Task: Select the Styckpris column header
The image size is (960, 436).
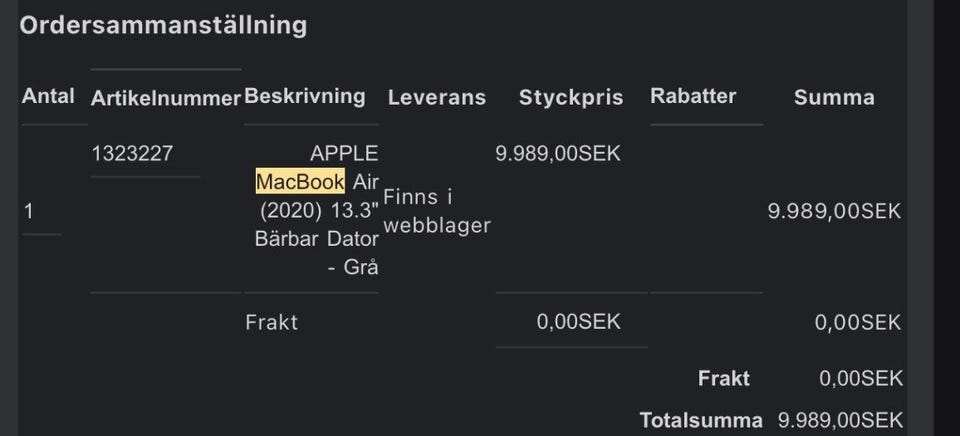Action: tap(571, 97)
